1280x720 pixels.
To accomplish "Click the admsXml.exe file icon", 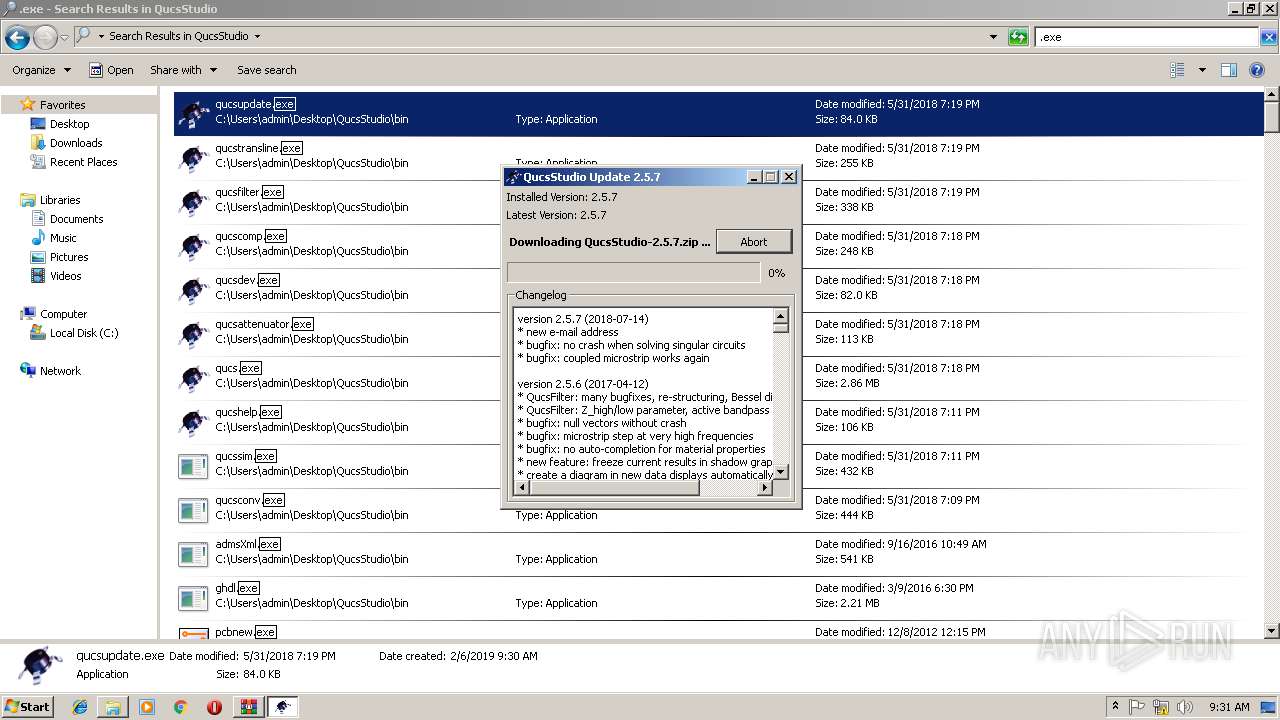I will click(193, 554).
